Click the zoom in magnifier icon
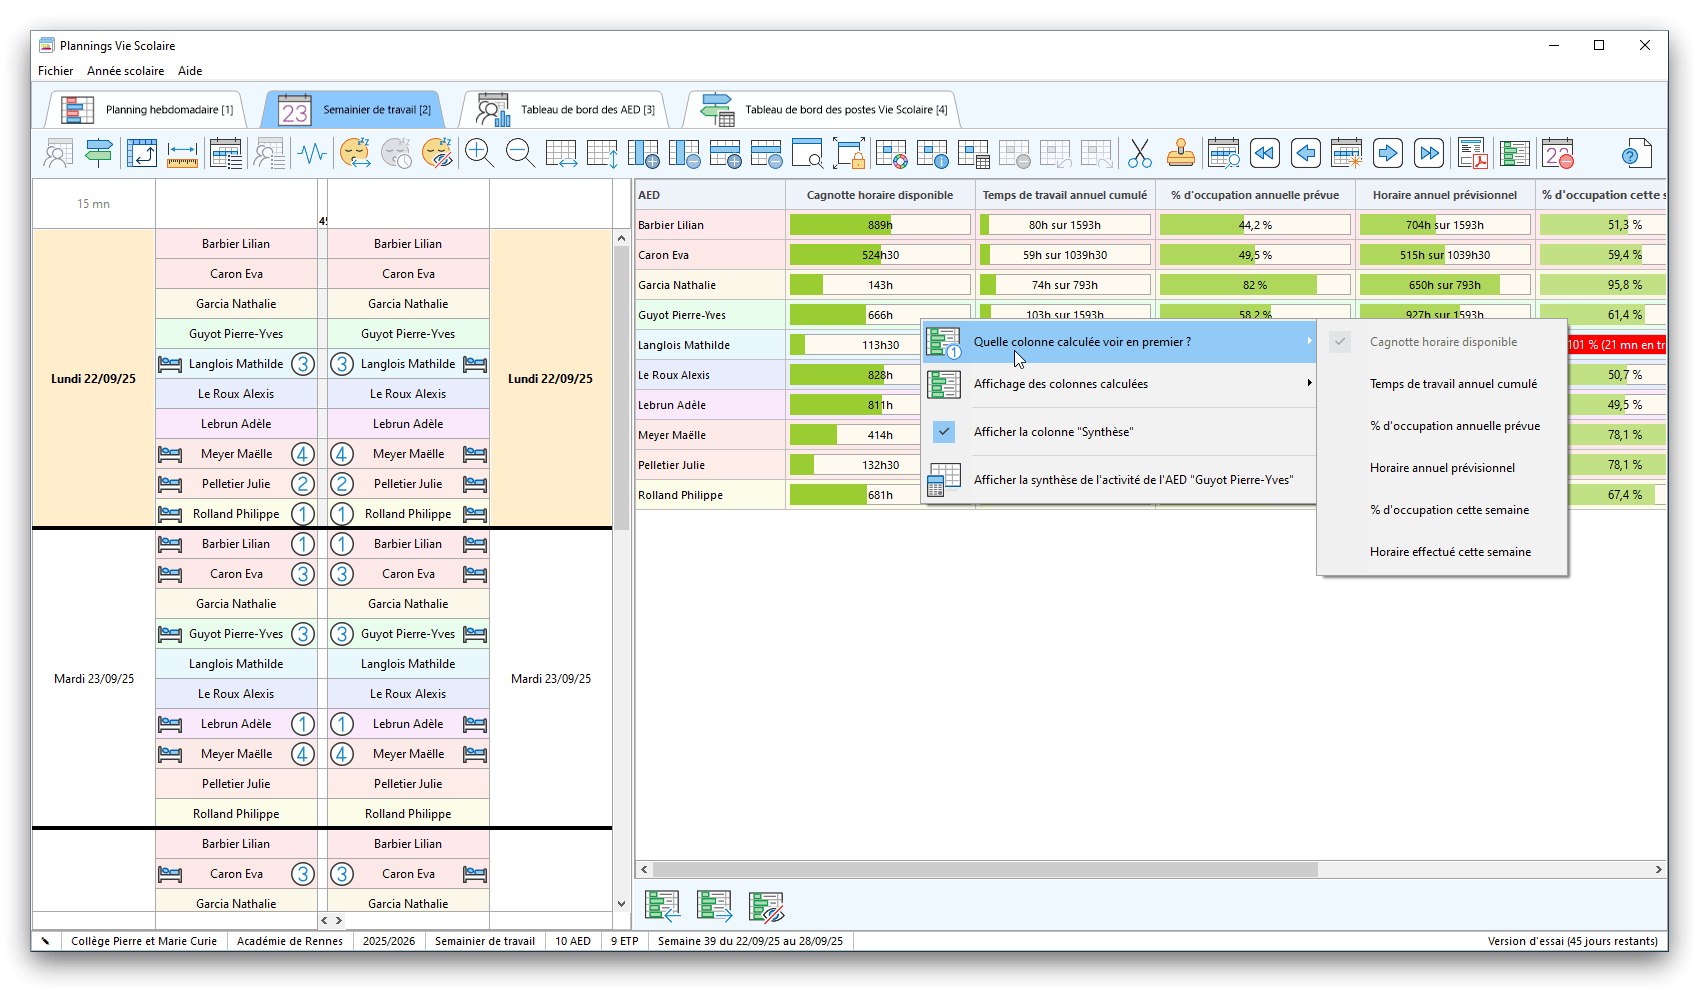The image size is (1699, 992). pyautogui.click(x=479, y=153)
